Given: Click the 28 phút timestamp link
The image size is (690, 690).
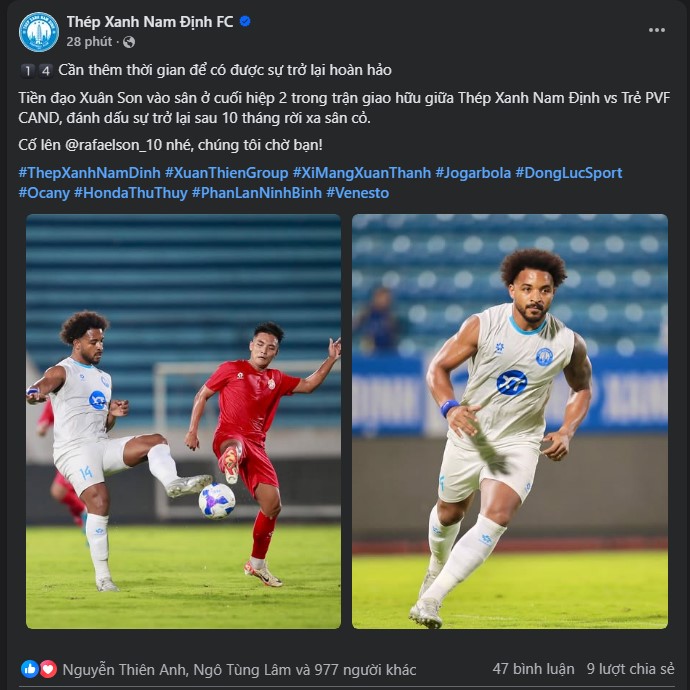Looking at the screenshot, I should click(x=89, y=42).
